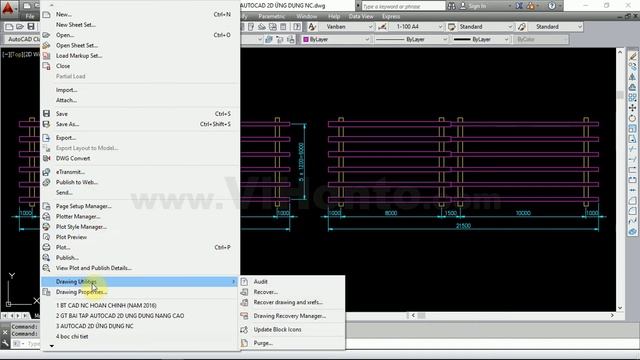Open the Standard multileader style dropdown
The height and width of the screenshot is (360, 640).
click(580, 27)
